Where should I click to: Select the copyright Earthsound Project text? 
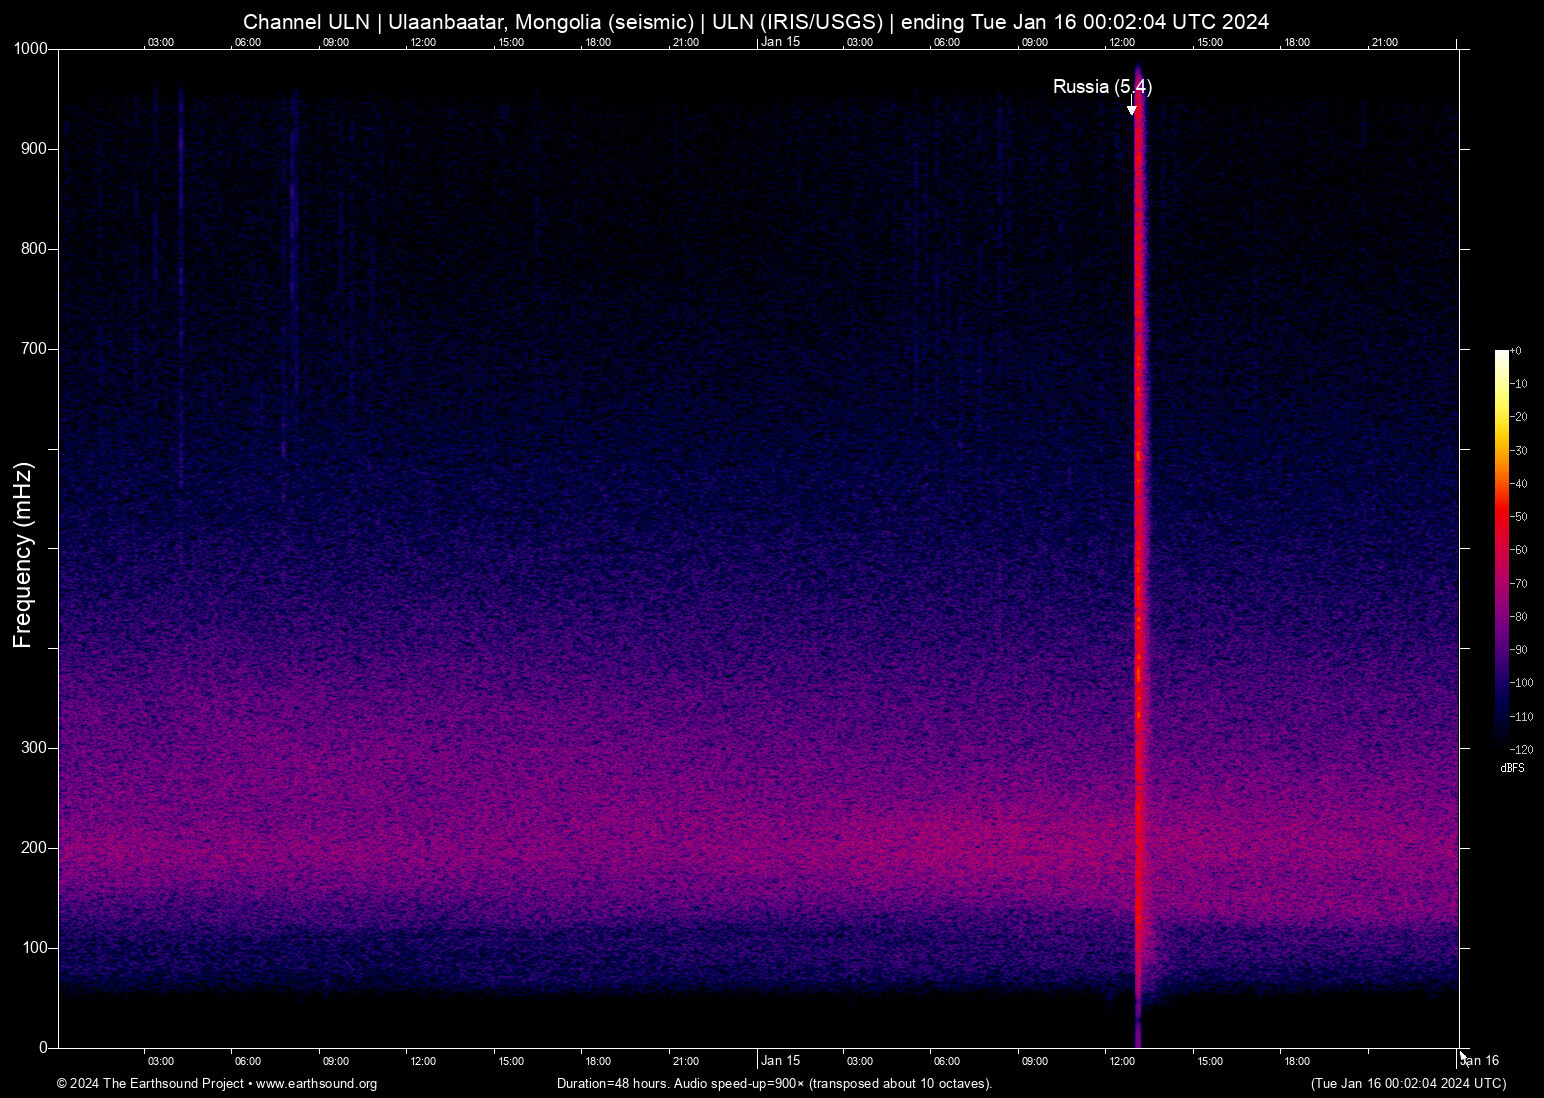pos(150,1084)
